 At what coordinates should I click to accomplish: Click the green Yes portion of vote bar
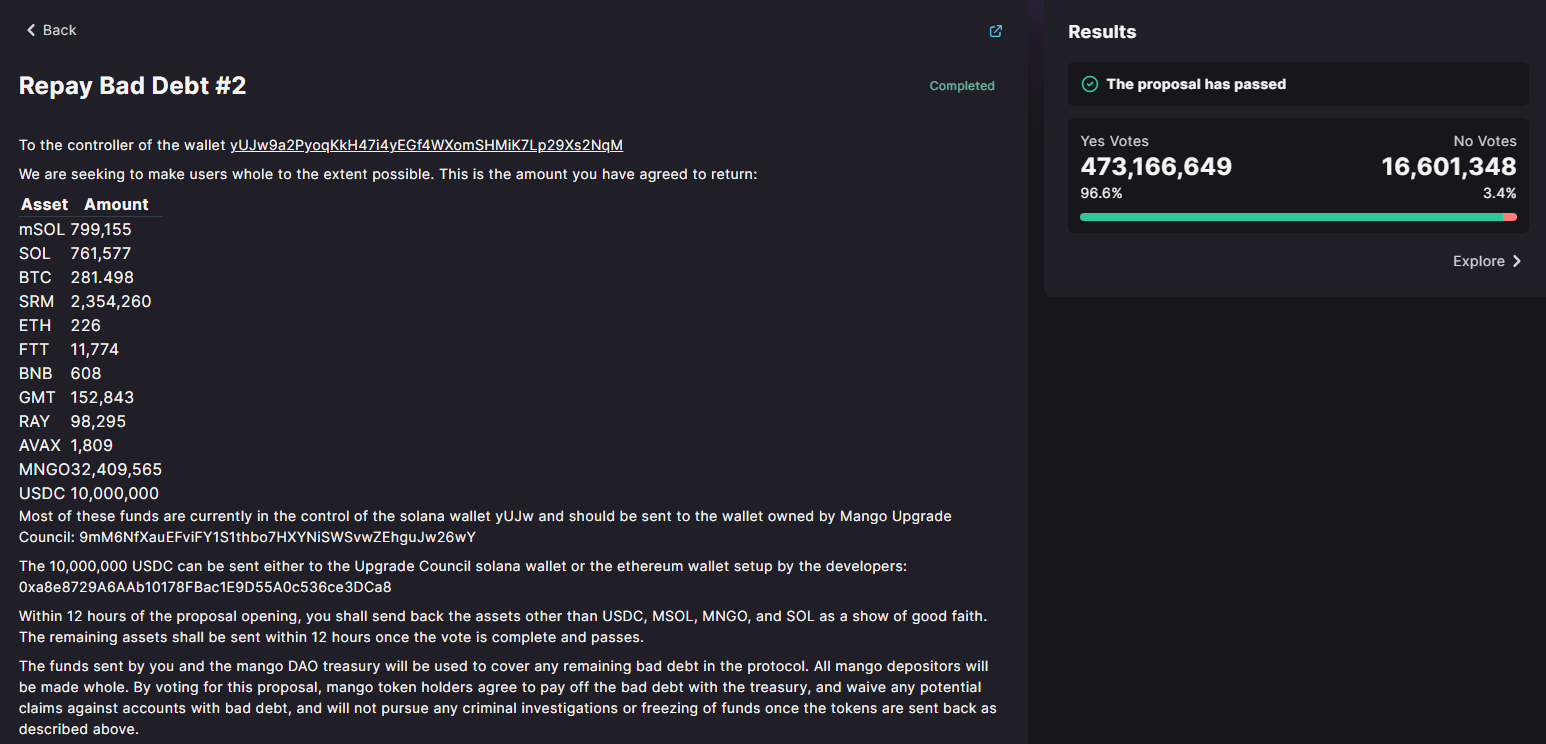point(1290,217)
